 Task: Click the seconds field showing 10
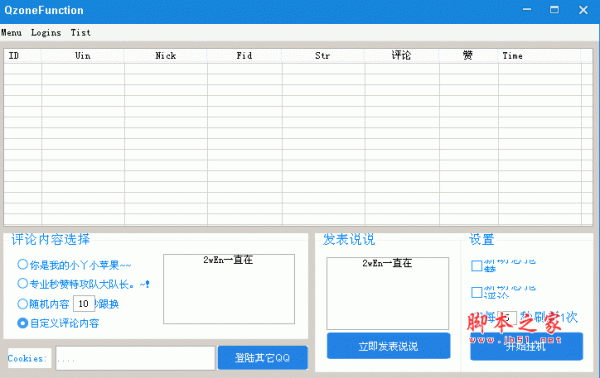pos(84,304)
